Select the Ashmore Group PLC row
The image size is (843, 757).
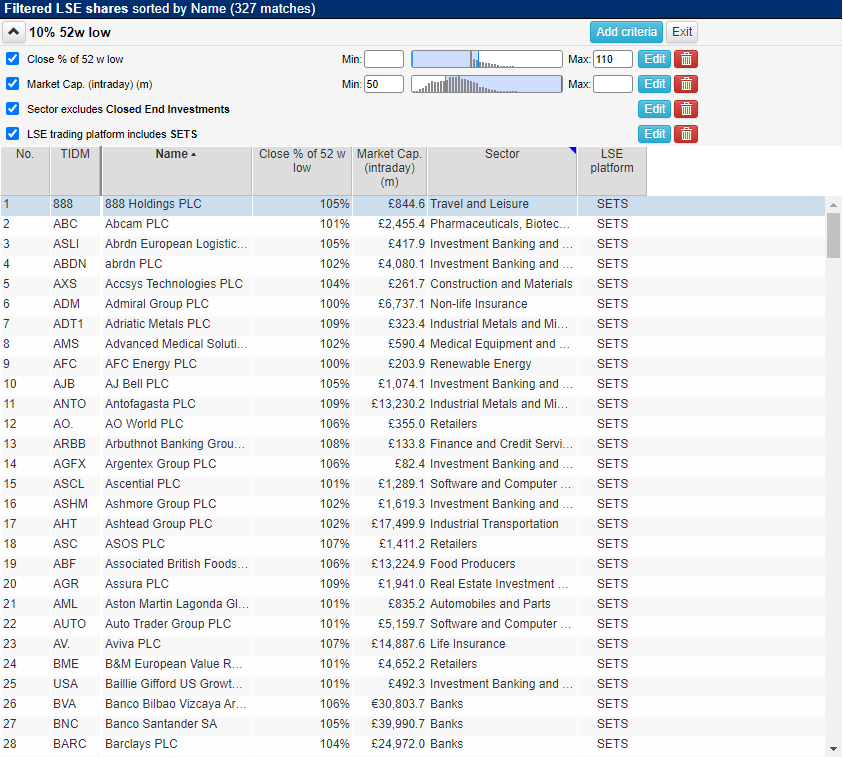tap(413, 504)
